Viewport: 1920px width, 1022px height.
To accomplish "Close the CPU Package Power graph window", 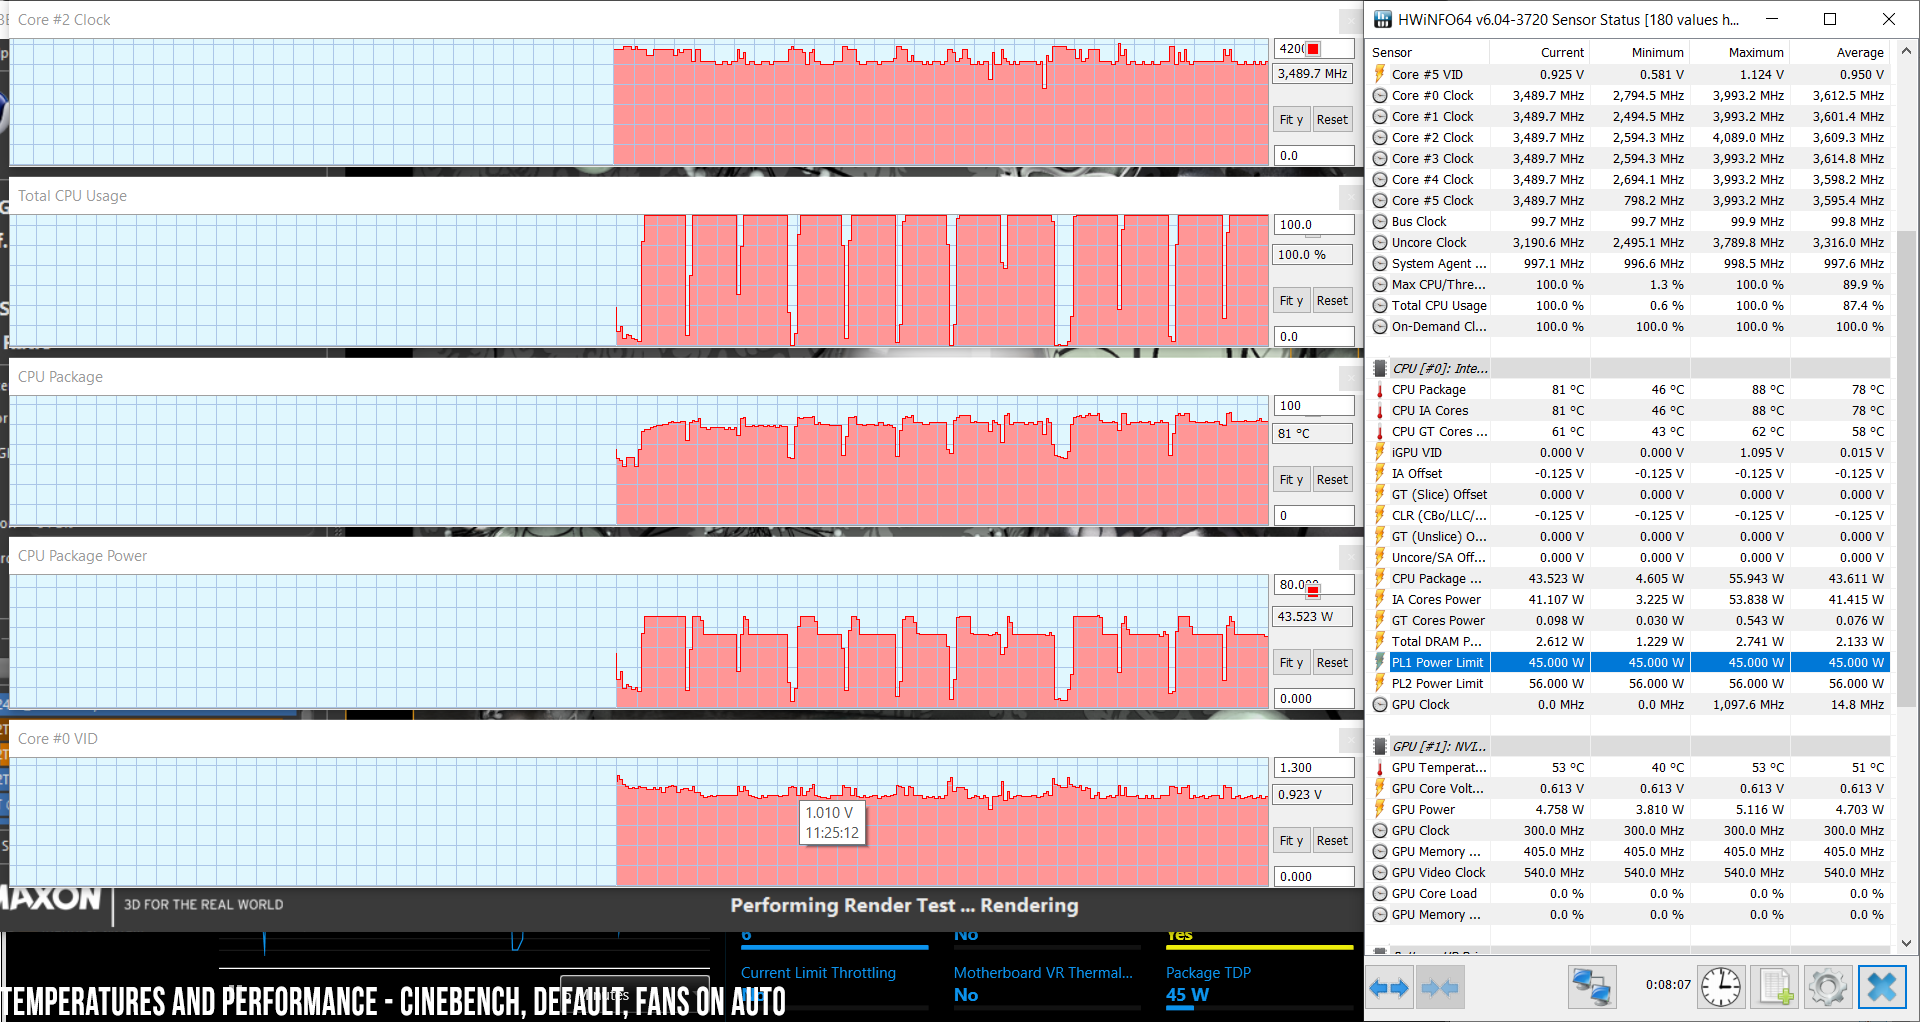I will pos(1350,556).
